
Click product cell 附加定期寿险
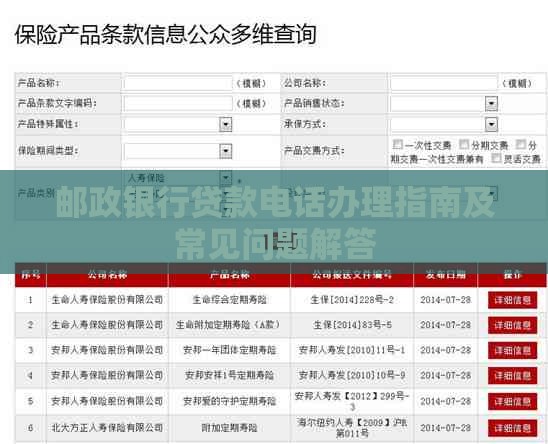point(229,428)
